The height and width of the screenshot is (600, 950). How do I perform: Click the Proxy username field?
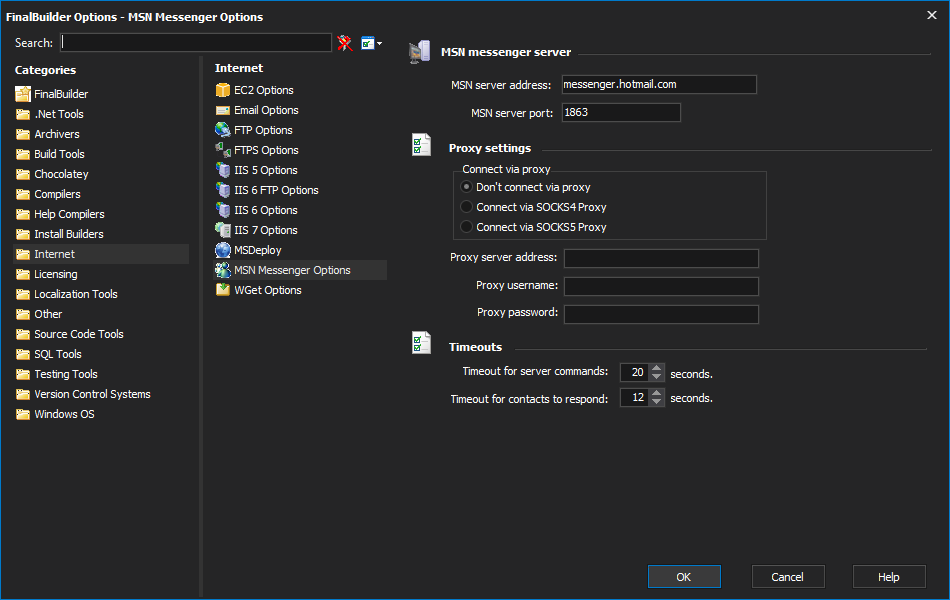point(661,286)
